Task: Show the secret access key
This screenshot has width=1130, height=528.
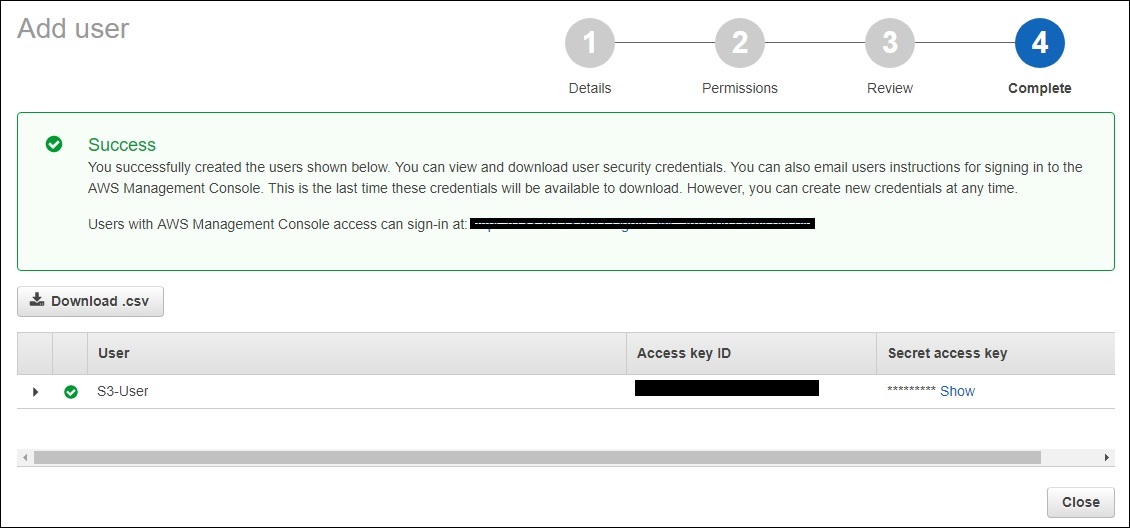Action: tap(957, 391)
